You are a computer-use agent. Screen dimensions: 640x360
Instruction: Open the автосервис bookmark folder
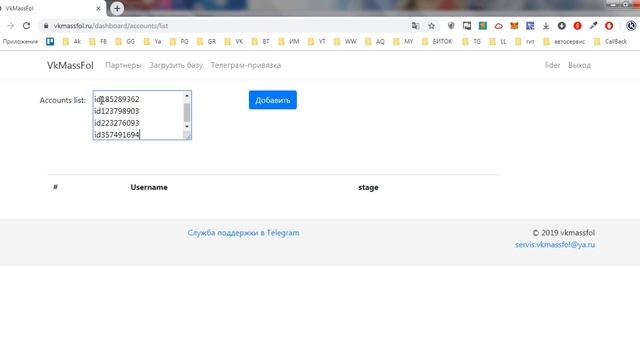(x=564, y=41)
